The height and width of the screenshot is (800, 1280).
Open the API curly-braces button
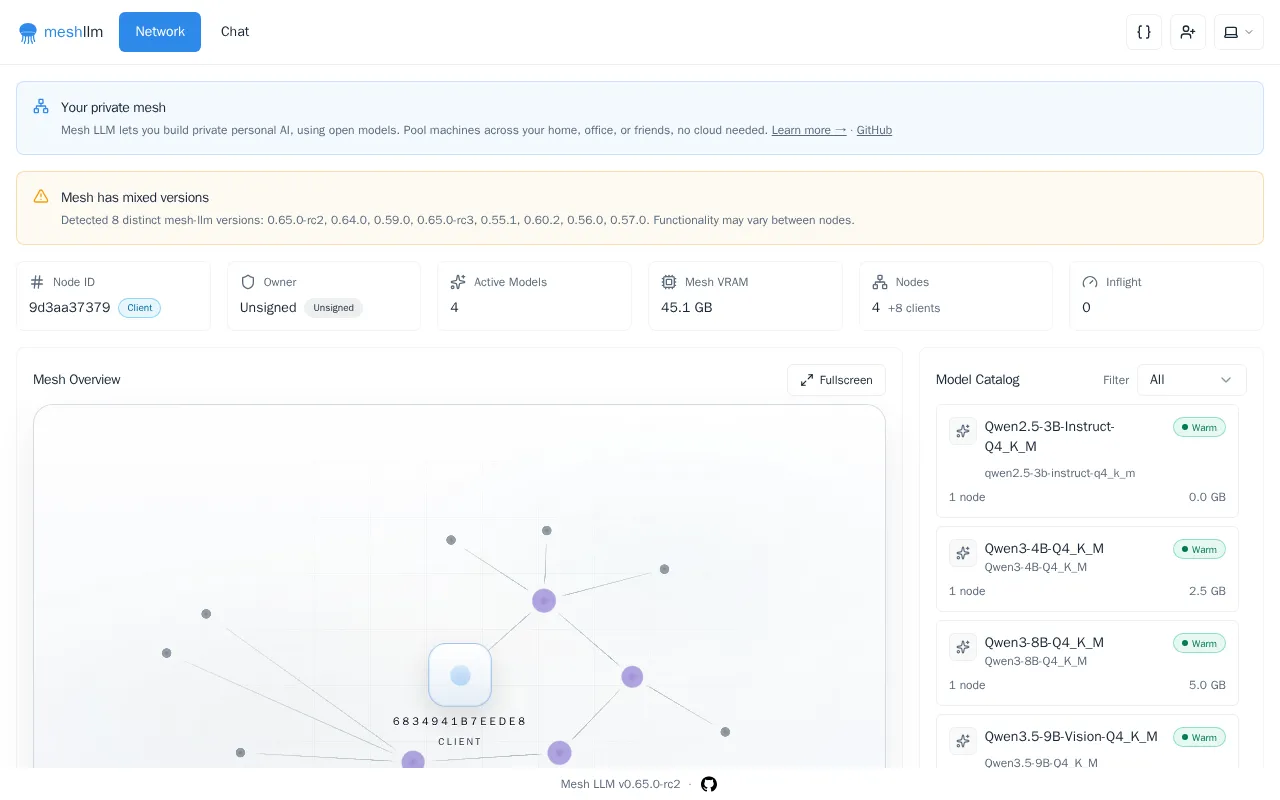1144,32
